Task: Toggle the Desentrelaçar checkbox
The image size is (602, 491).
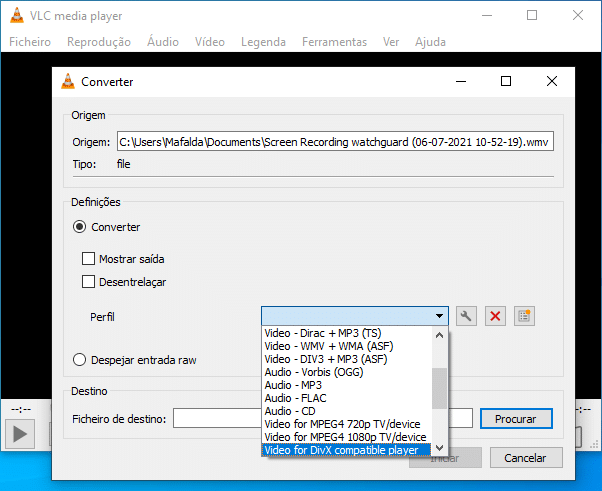Action: click(x=88, y=282)
